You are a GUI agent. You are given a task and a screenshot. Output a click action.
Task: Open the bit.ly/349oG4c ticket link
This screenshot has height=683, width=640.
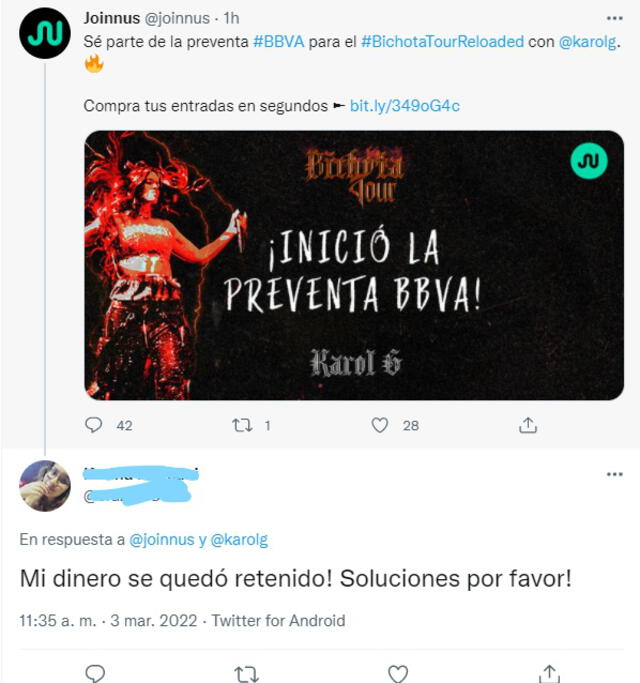(x=405, y=106)
